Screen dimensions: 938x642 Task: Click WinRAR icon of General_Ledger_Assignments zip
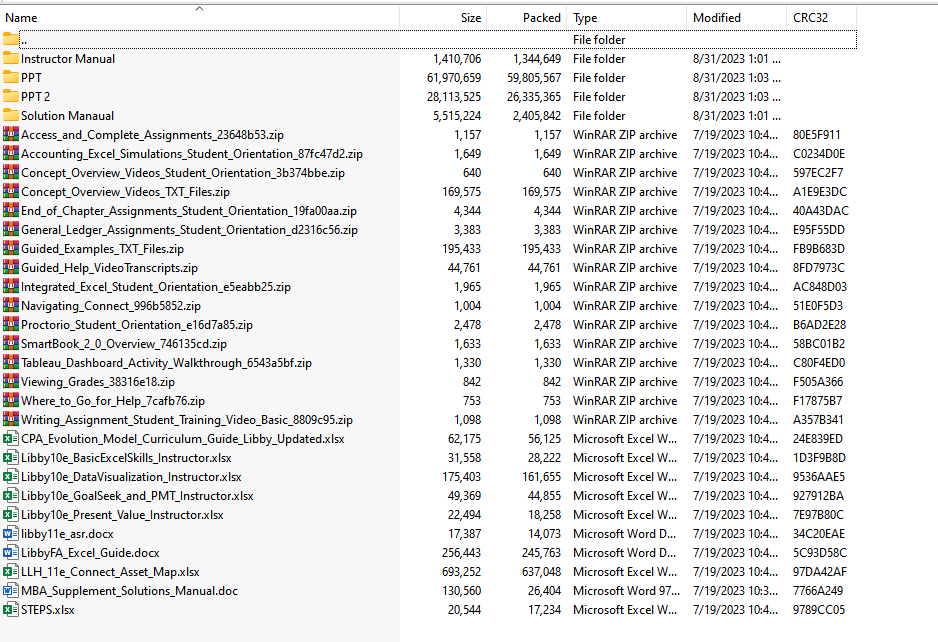click(x=10, y=230)
